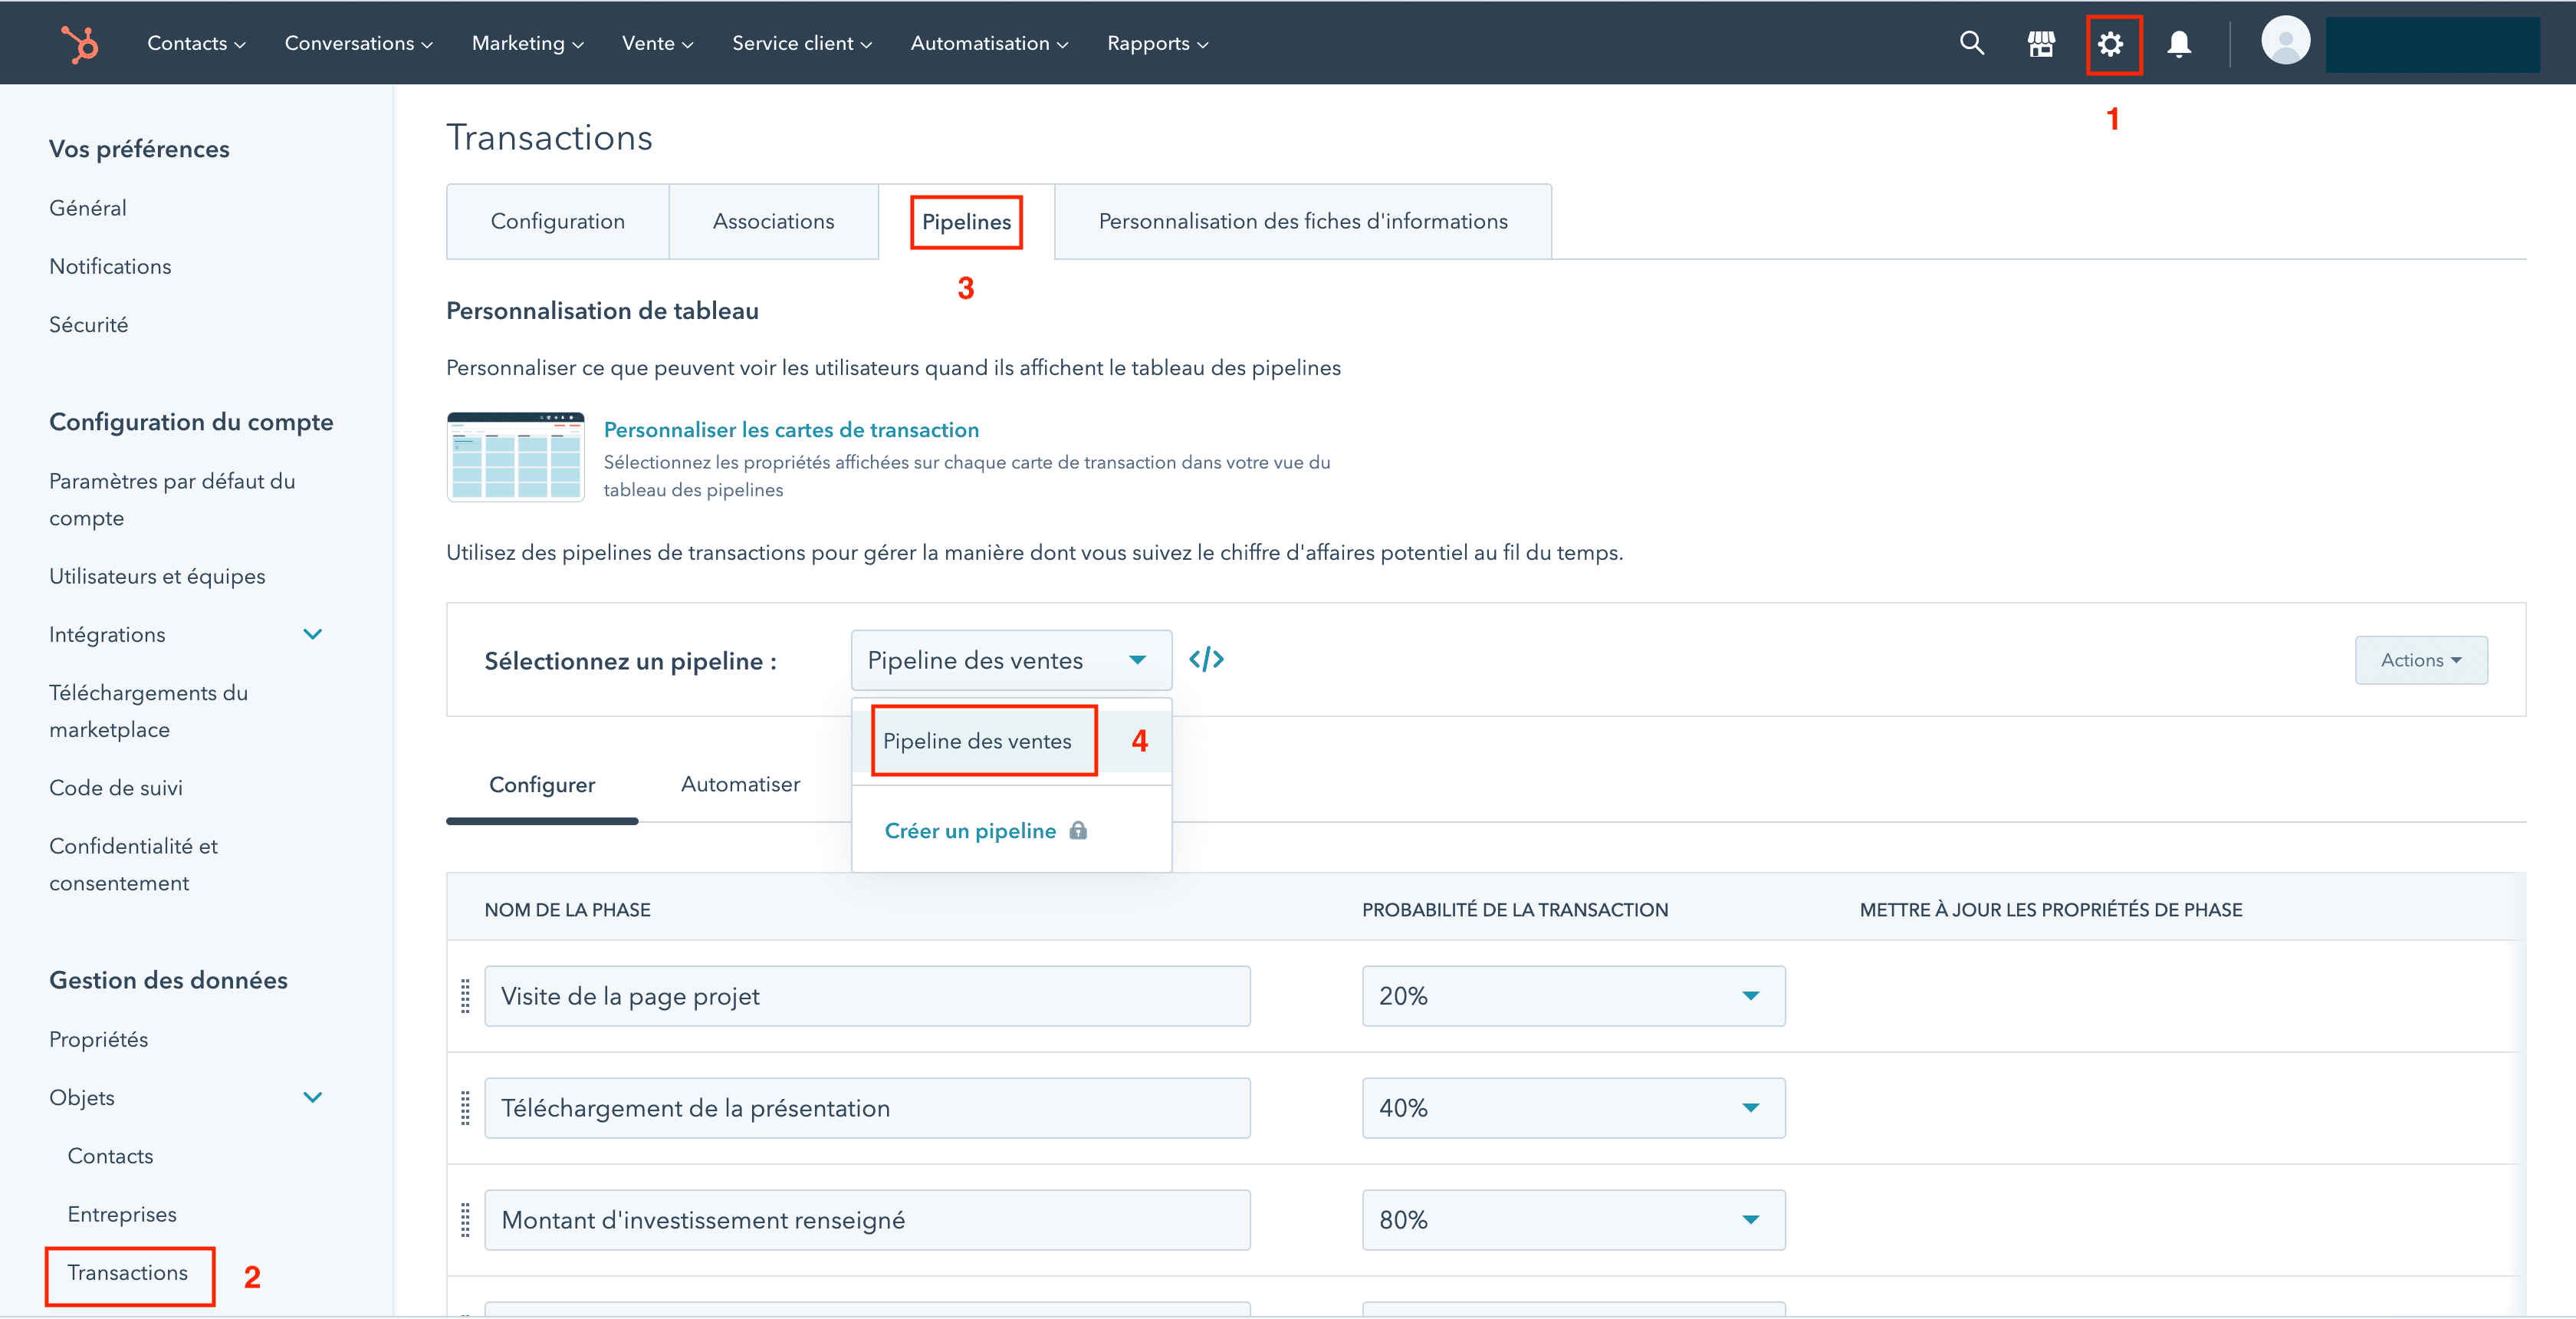The image size is (2576, 1319).
Task: Open the 80% probability dropdown
Action: click(1572, 1220)
